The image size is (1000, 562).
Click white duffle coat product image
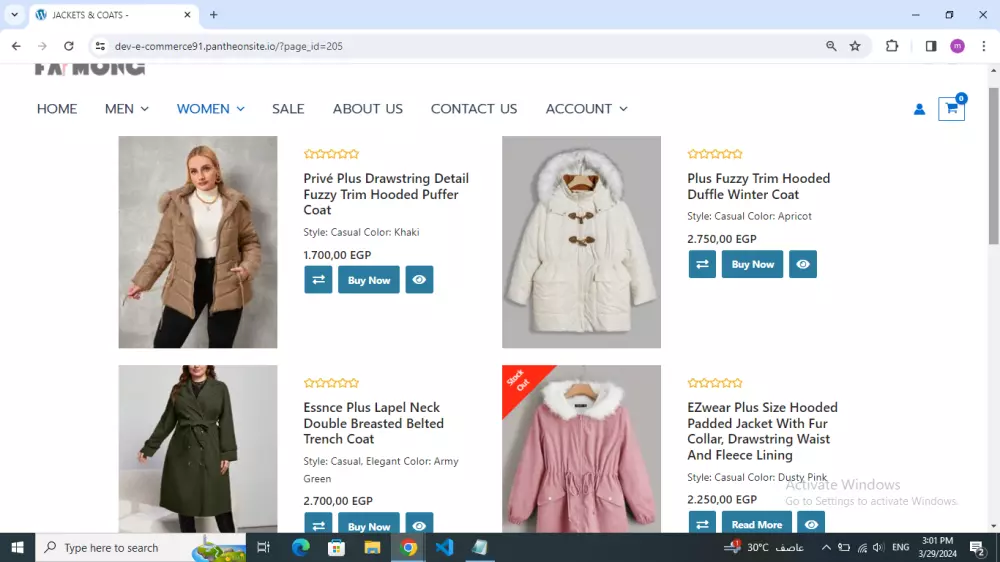click(x=581, y=242)
